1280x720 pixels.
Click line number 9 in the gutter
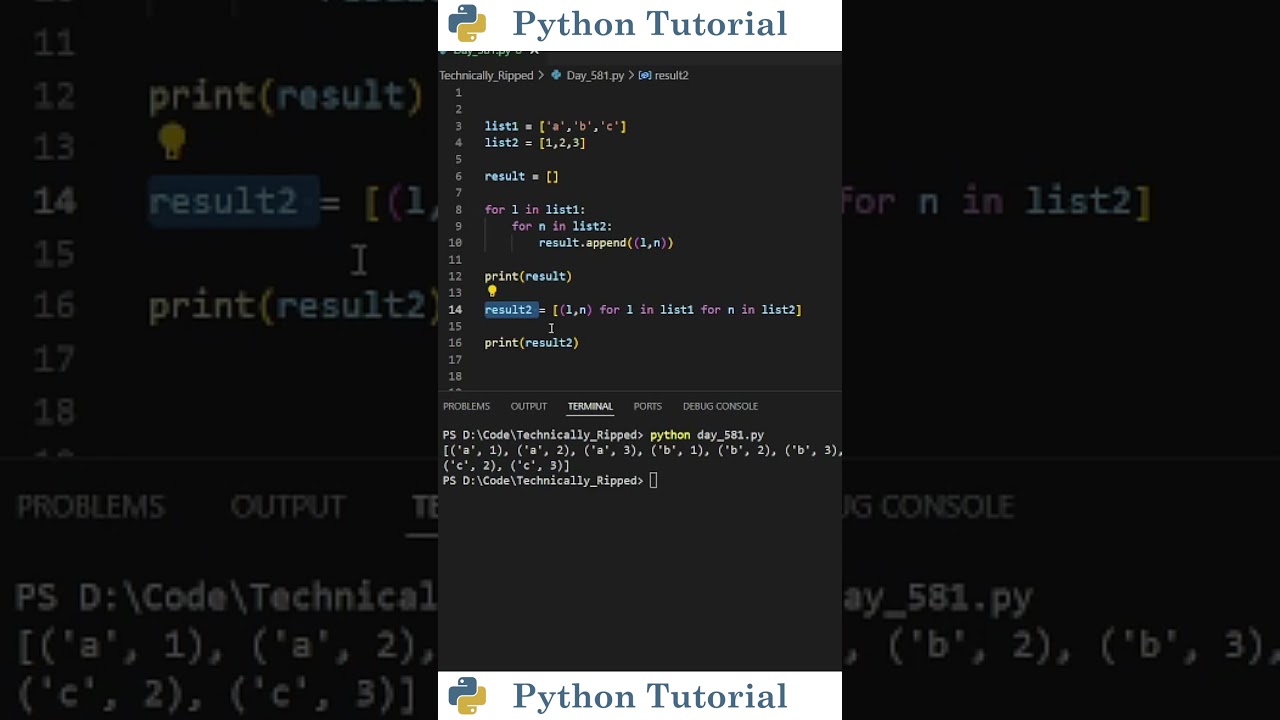coord(458,226)
